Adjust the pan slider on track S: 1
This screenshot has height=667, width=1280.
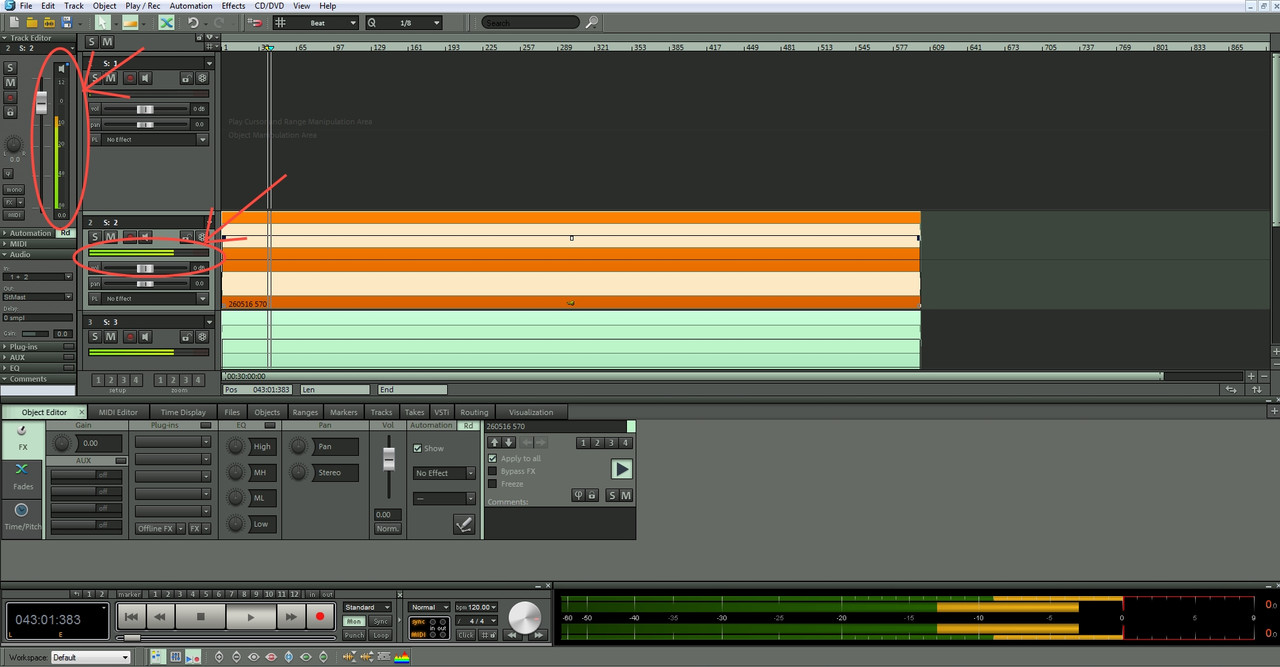click(x=146, y=124)
